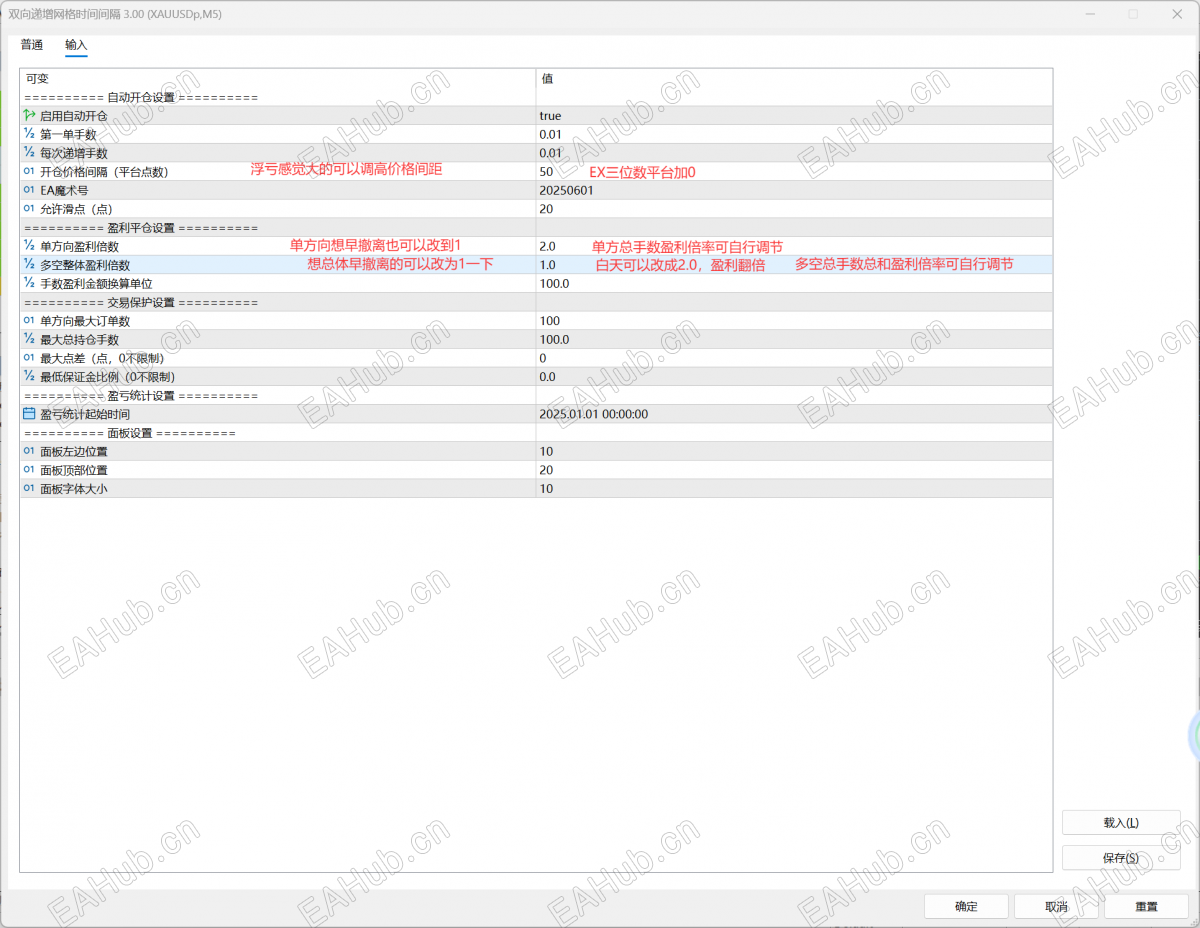
Task: Click the 取消 button
Action: tap(1056, 907)
